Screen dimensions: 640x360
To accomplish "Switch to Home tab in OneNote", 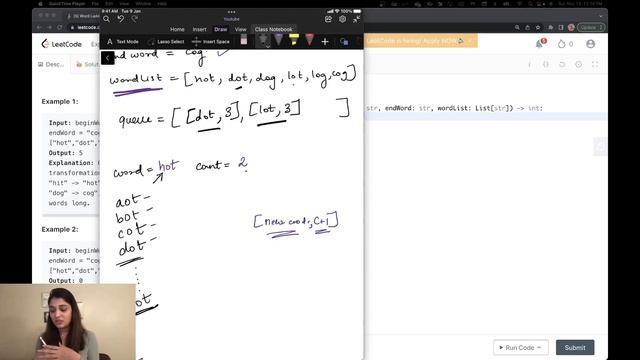I will click(x=177, y=29).
